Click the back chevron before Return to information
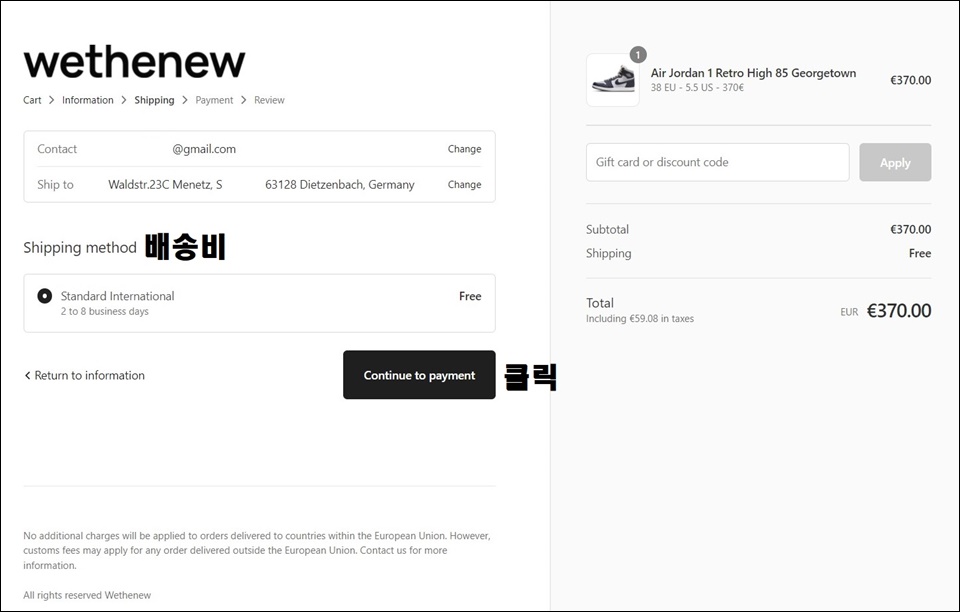 pyautogui.click(x=27, y=375)
